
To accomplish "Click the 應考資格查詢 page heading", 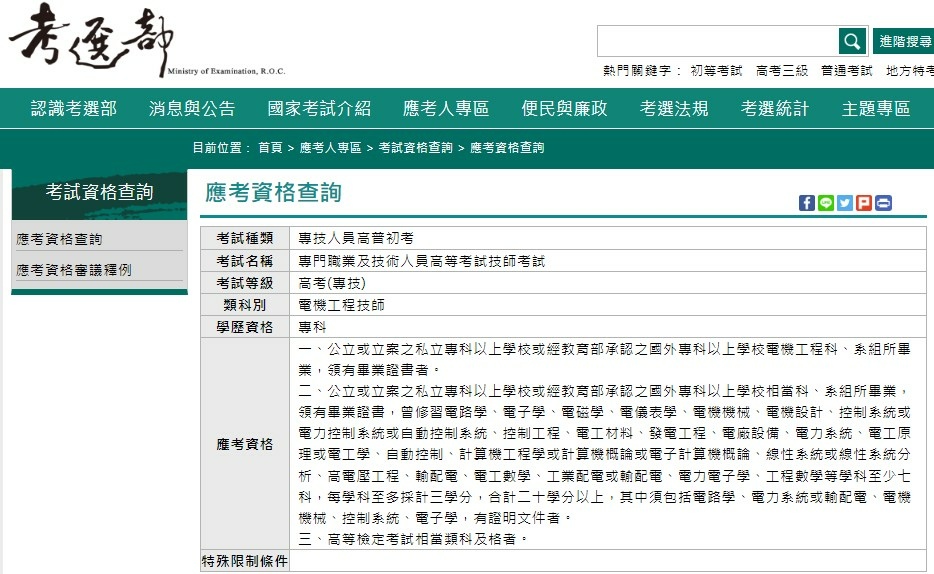I will pos(273,192).
